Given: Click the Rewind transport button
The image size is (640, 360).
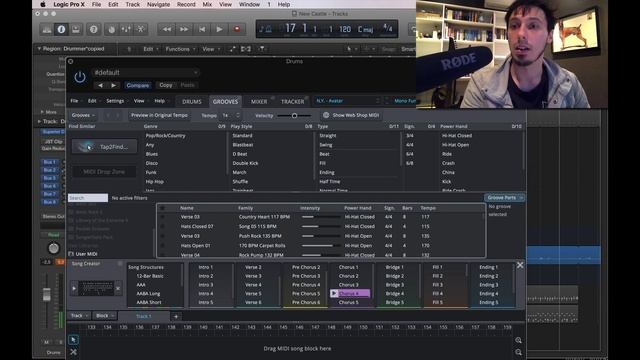Looking at the screenshot, I should 167,29.
